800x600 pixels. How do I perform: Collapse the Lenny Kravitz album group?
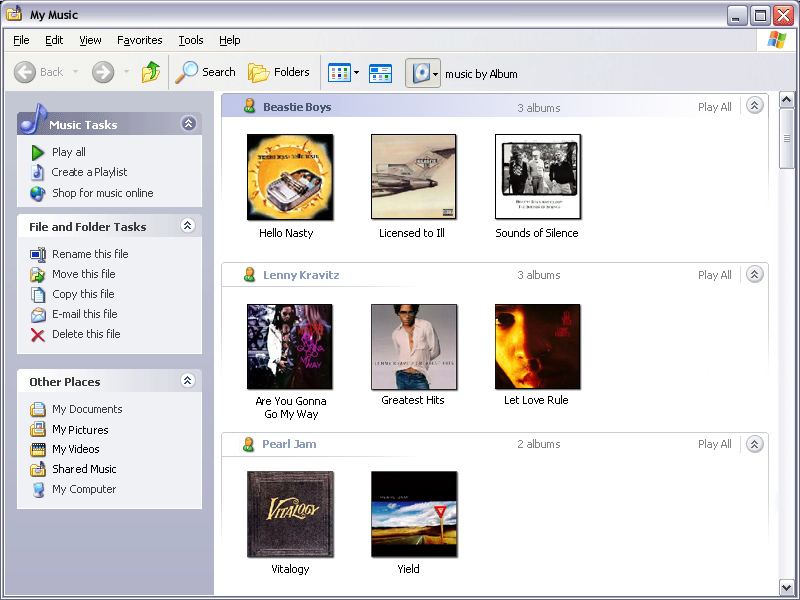coord(755,274)
